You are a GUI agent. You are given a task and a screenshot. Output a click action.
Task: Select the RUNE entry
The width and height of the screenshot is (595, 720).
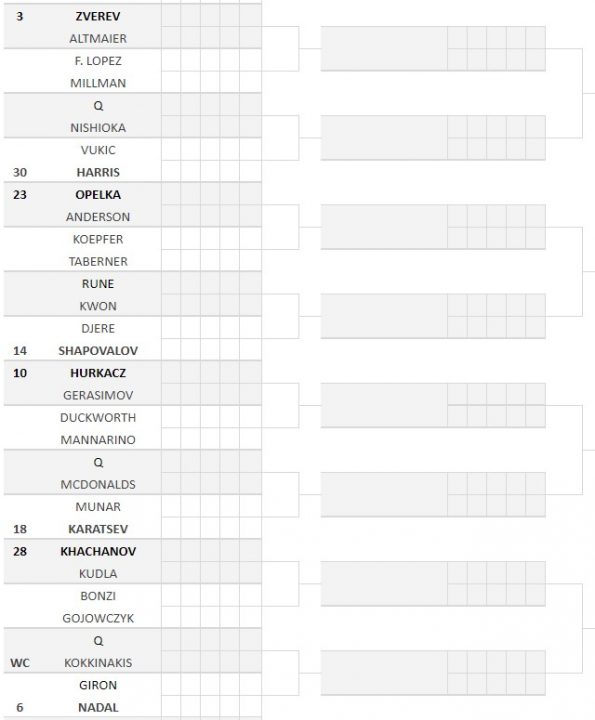(98, 284)
